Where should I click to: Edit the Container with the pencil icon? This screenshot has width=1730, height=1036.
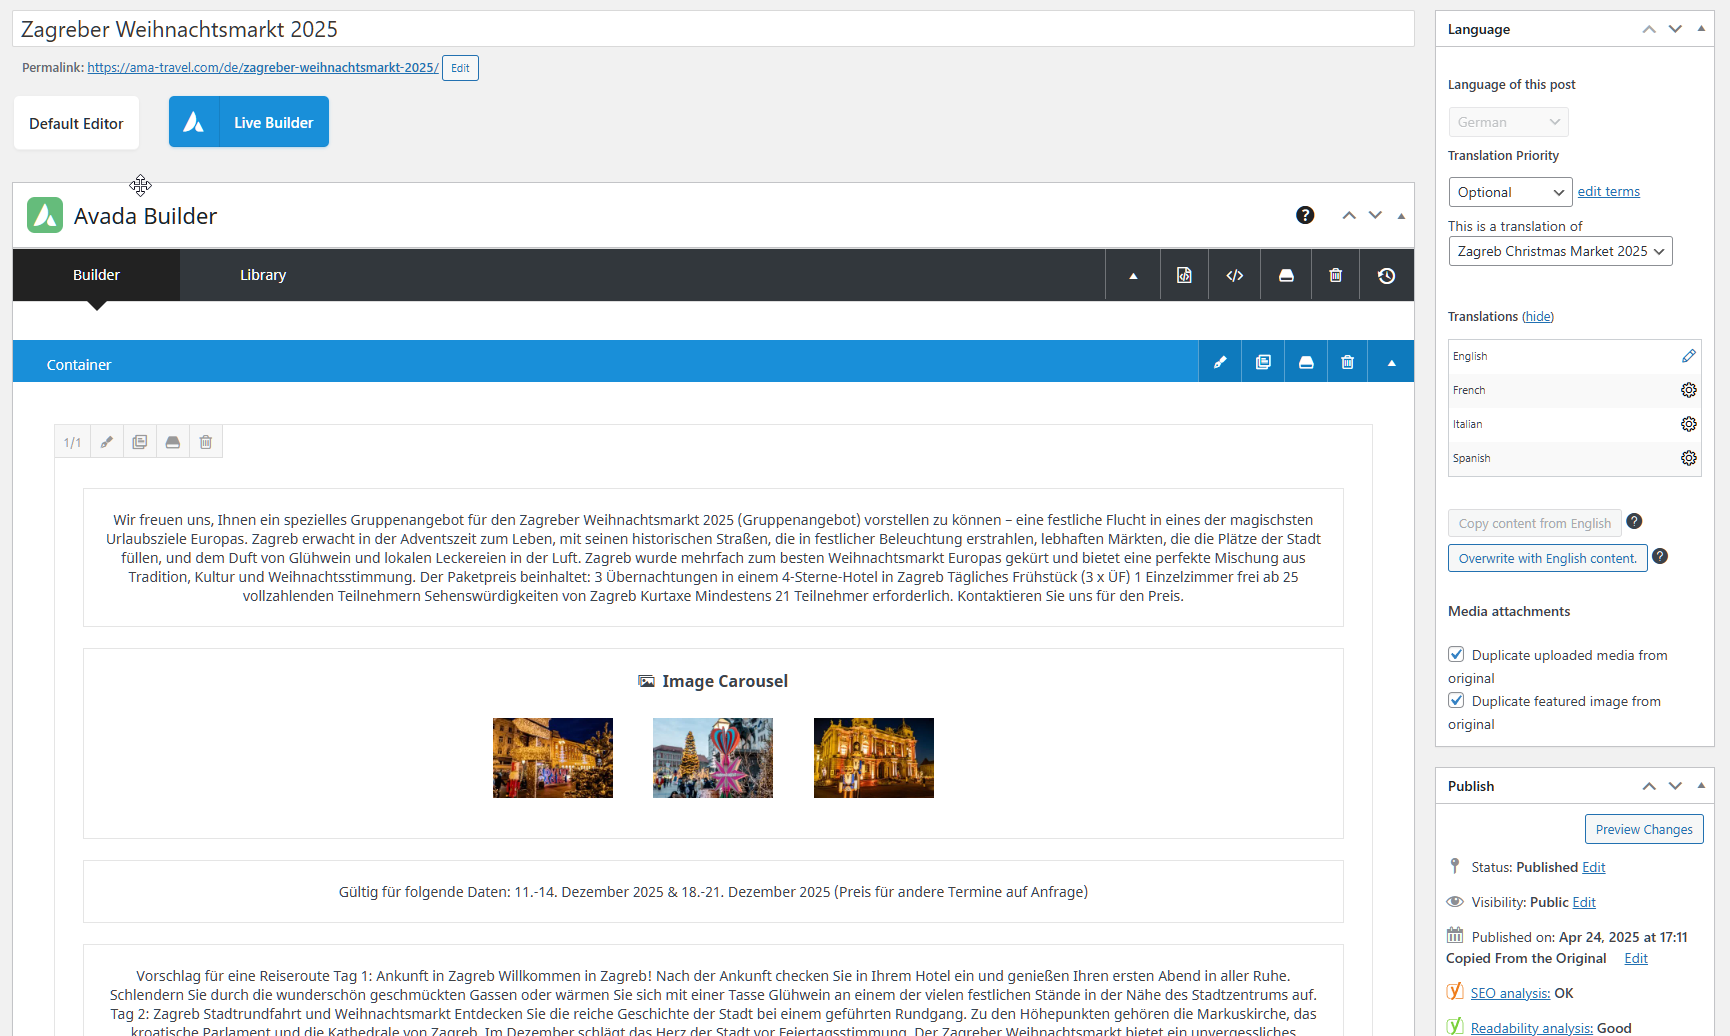(x=1220, y=363)
